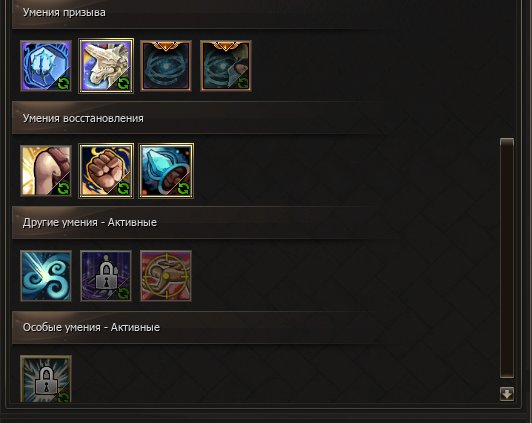Select the clenched fist recovery skill
Screen dimensions: 532x423
point(106,171)
